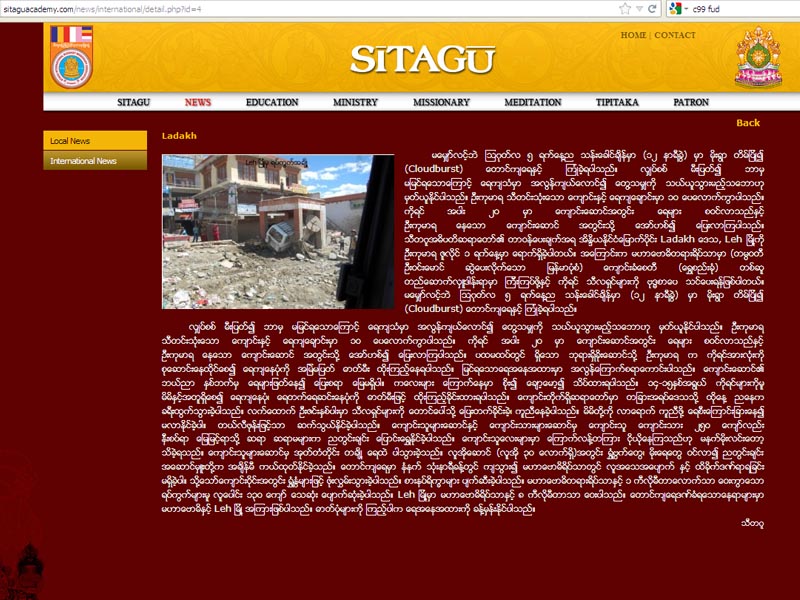Click the SITAGU banner title logo
Screen dimensions: 800x600
[x=422, y=59]
